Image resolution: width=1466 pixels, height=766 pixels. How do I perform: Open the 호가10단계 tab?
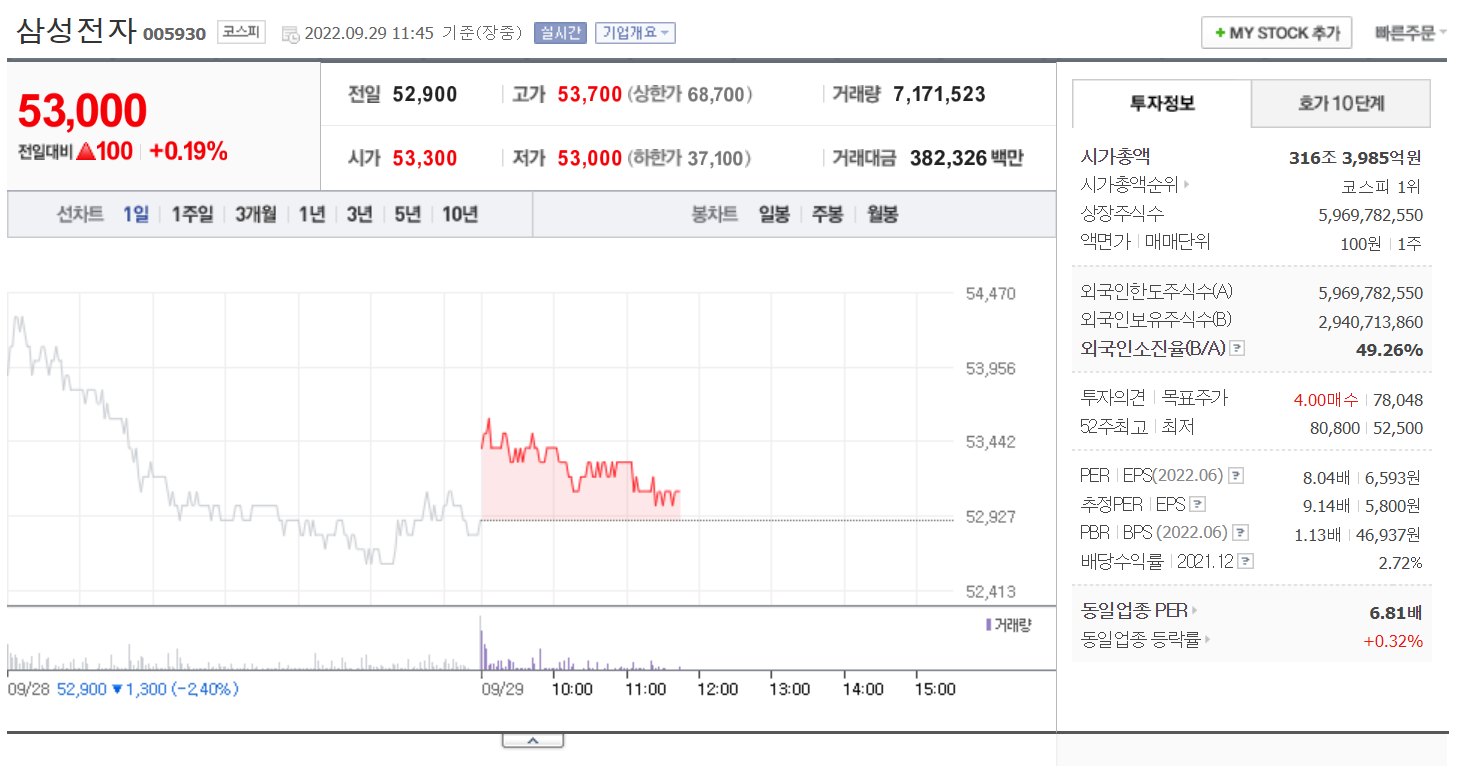pos(1341,103)
